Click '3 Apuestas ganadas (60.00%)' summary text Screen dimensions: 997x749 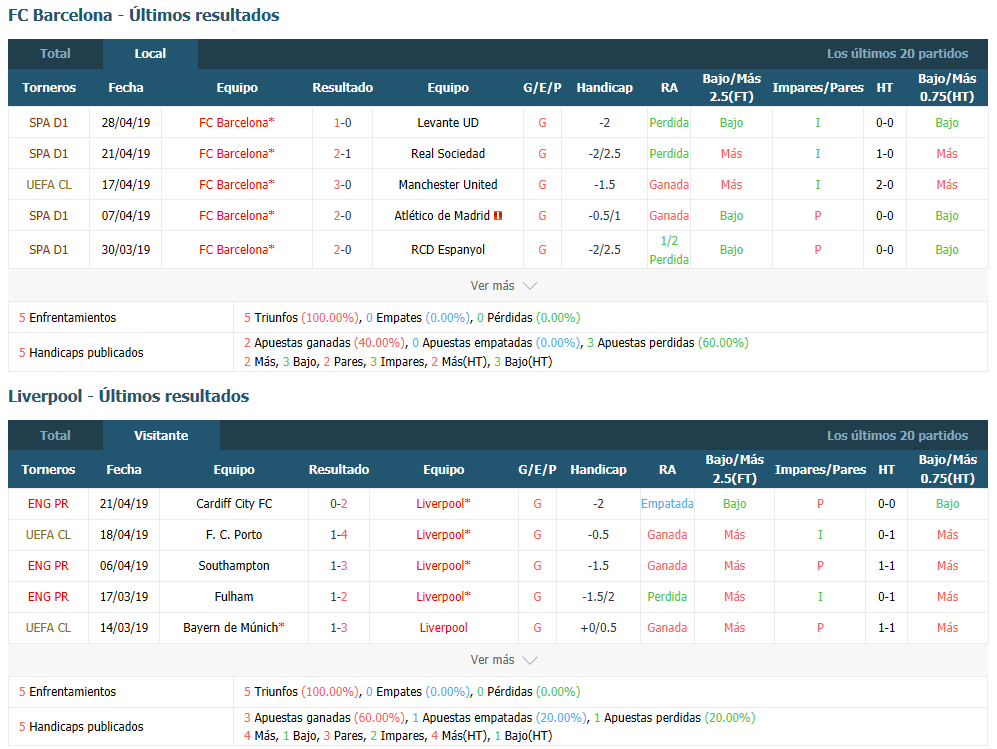(x=324, y=717)
